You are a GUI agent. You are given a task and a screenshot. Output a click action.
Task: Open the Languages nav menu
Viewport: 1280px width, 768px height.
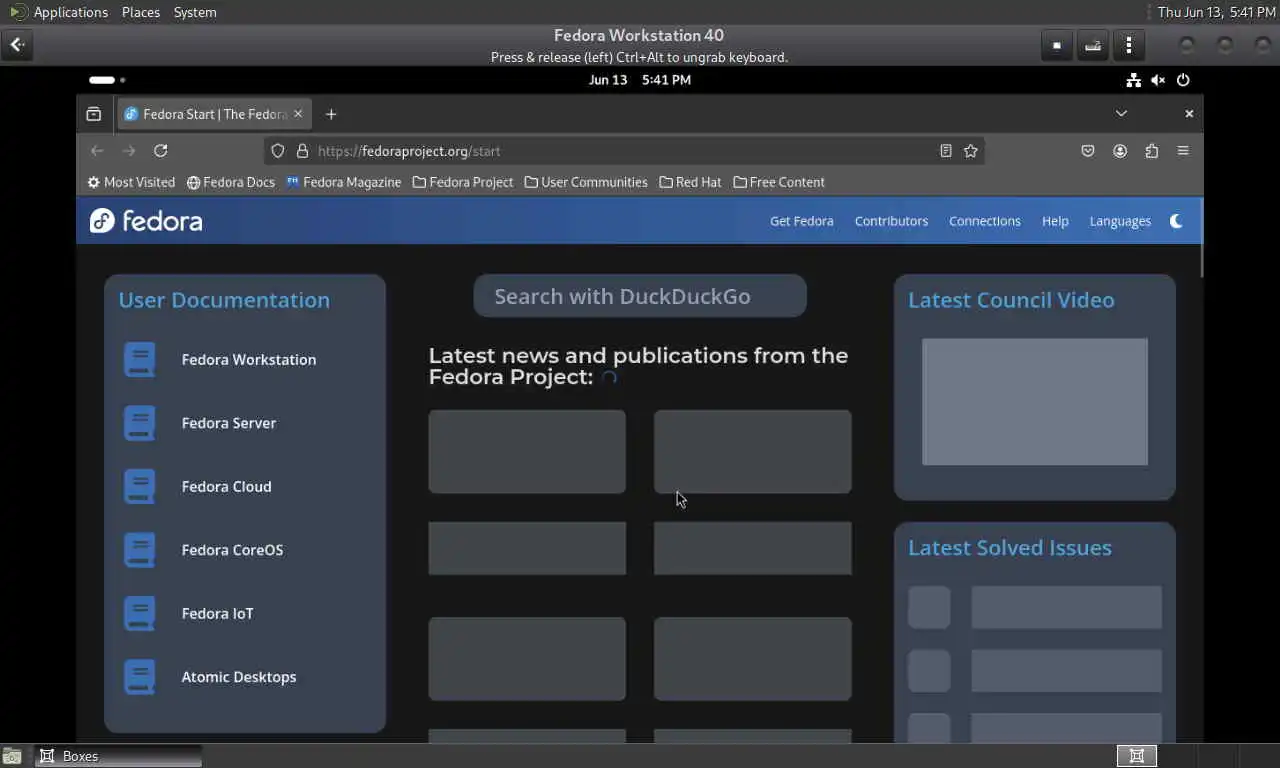point(1120,221)
